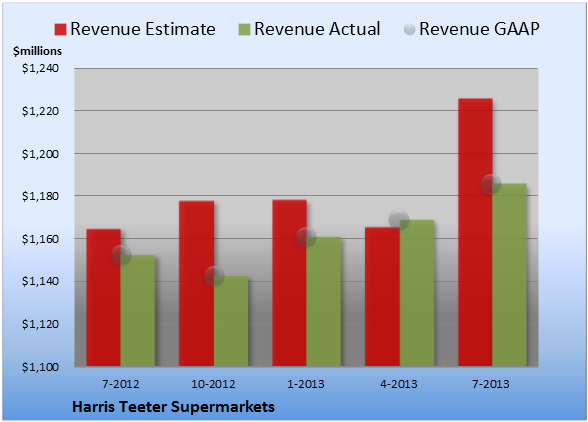Click the $1,180 axis value

pos(40,196)
